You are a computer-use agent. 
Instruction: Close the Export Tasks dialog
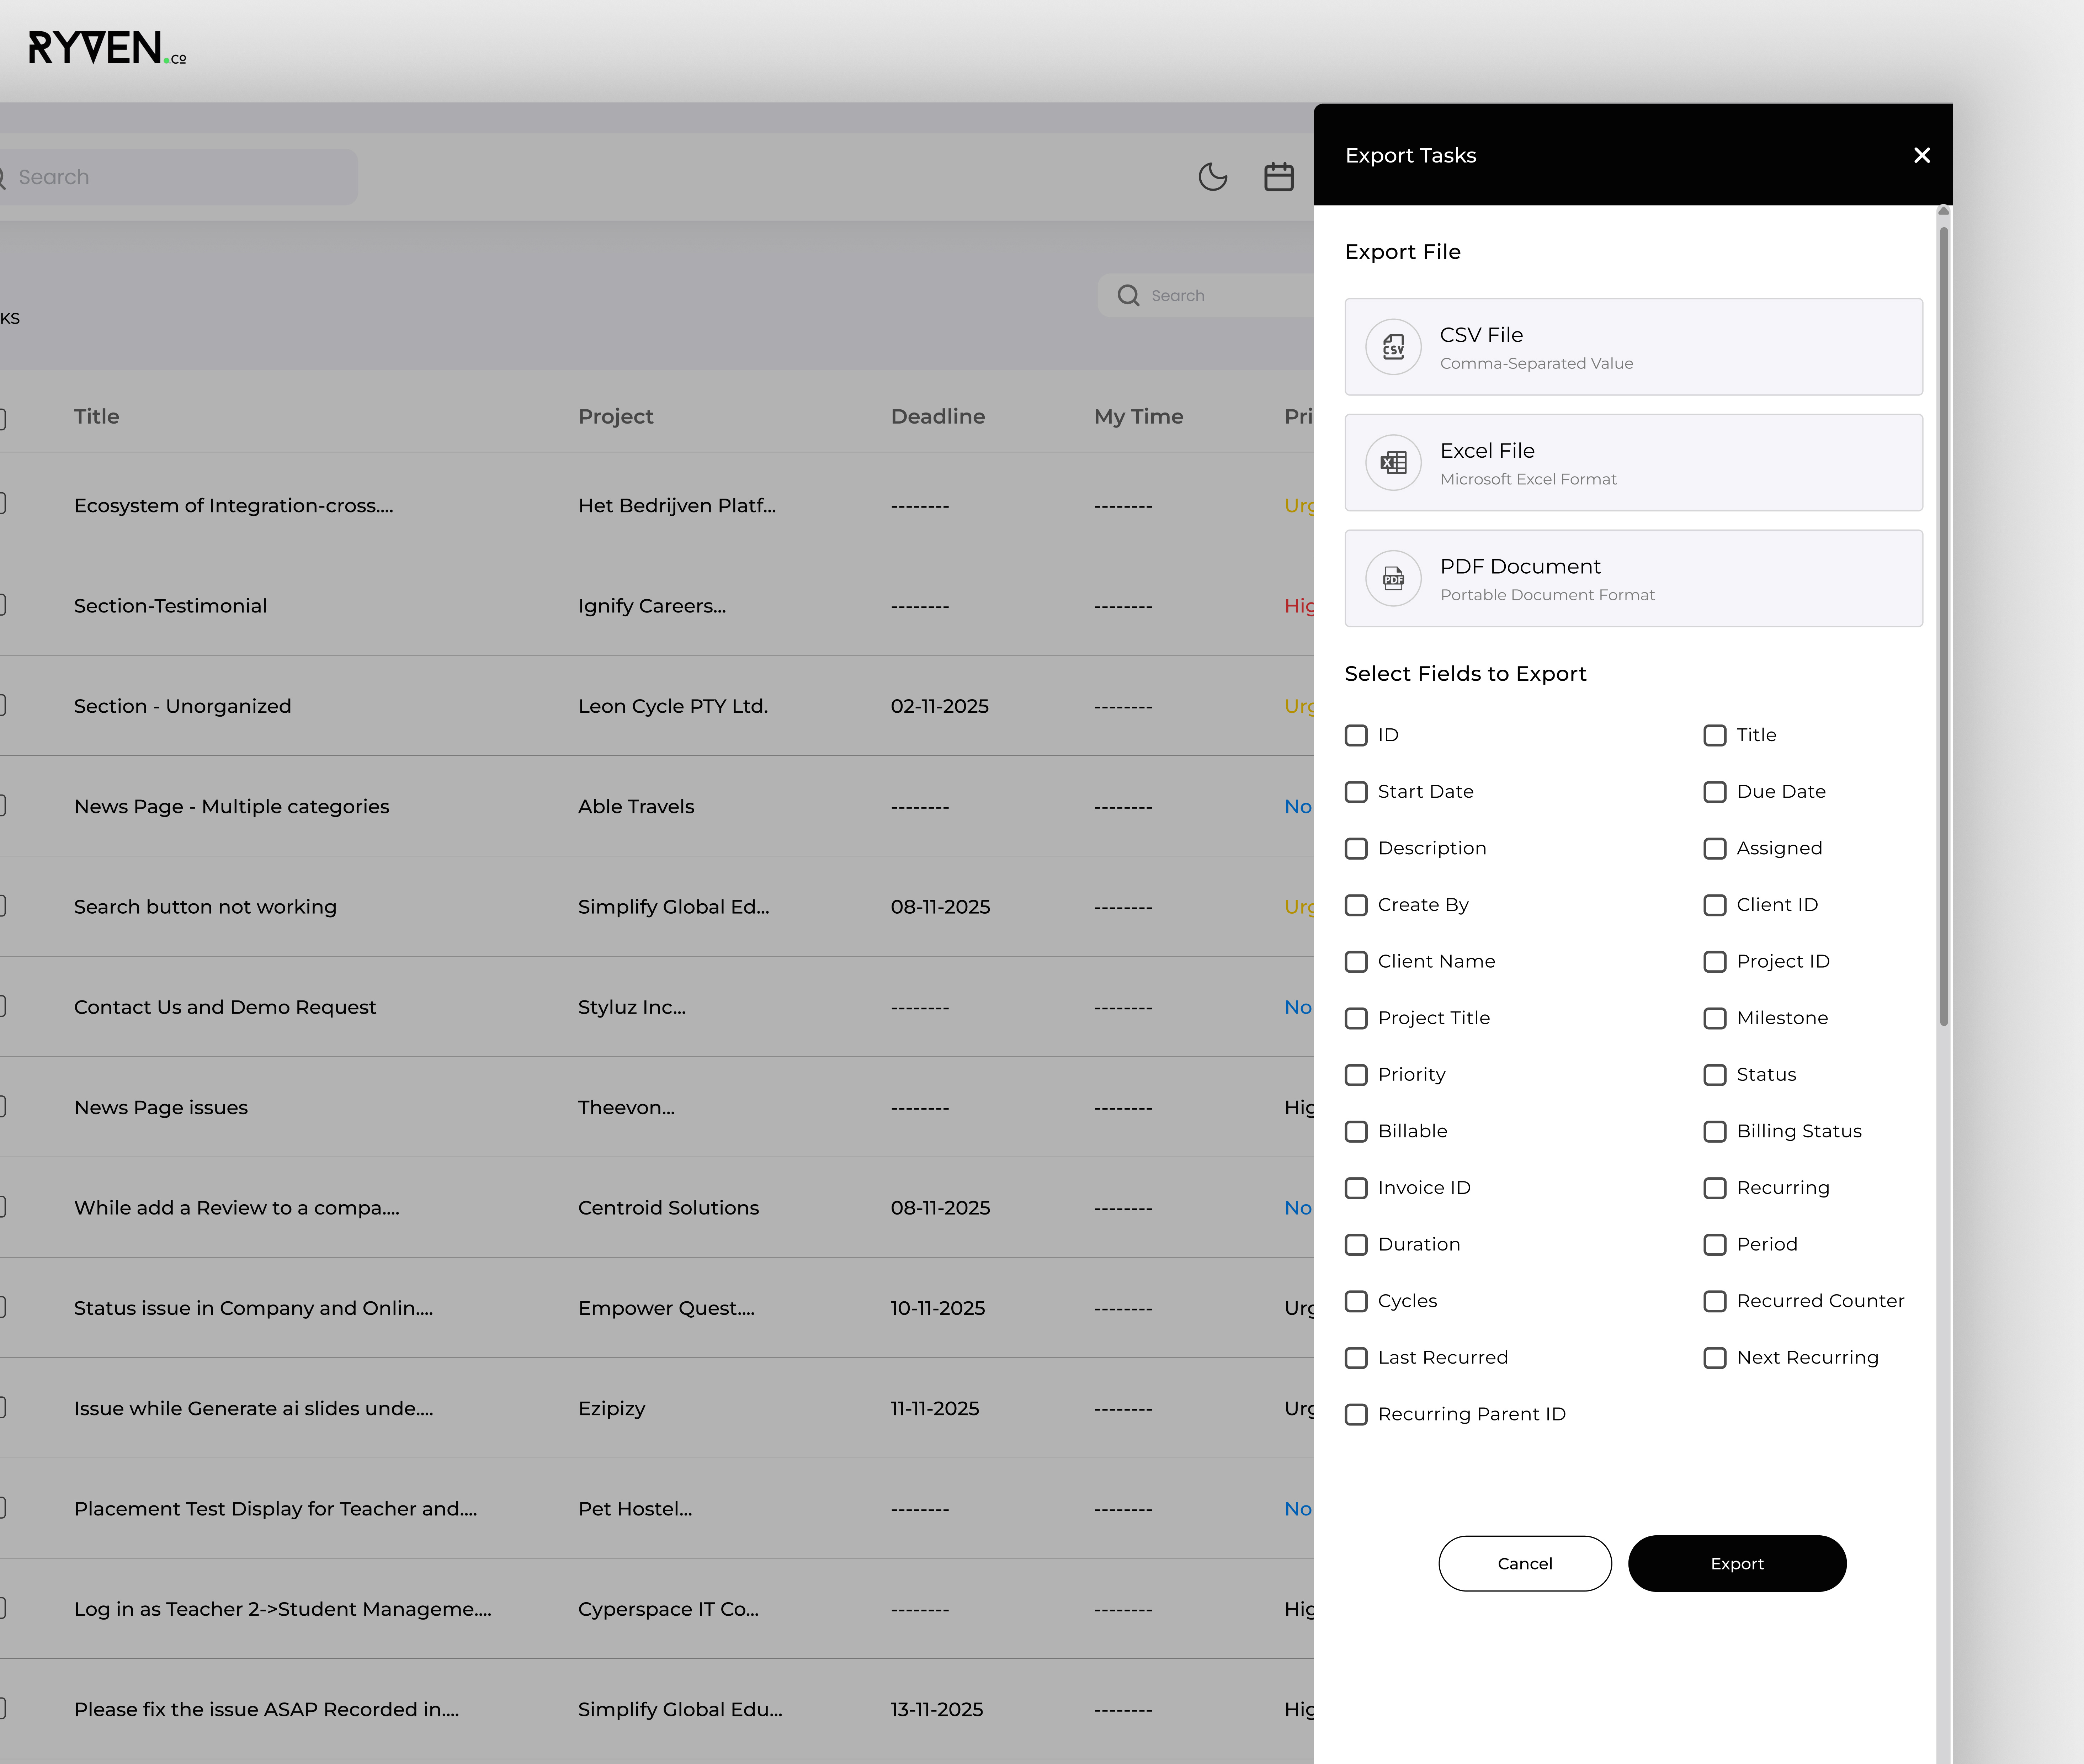tap(1921, 155)
